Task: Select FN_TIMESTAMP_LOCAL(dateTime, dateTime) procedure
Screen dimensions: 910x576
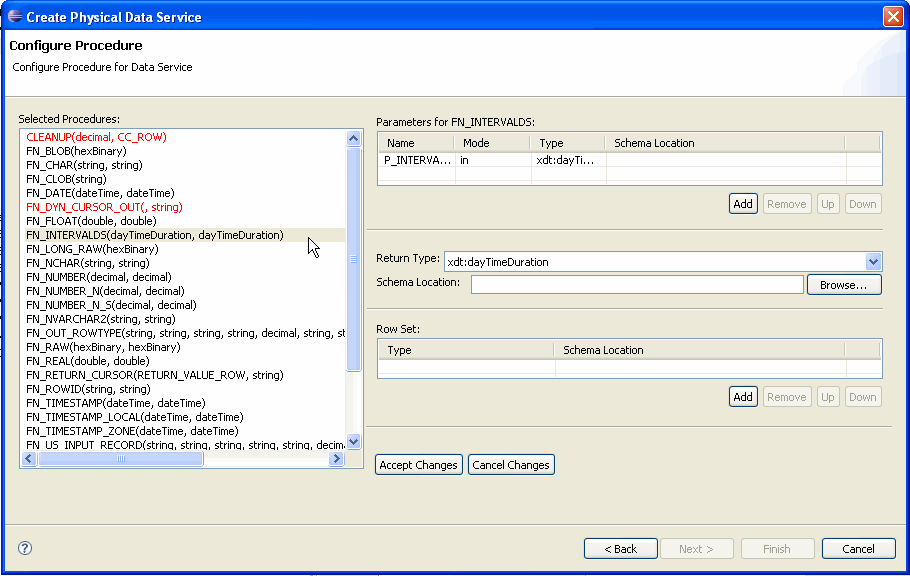Action: click(x=135, y=417)
